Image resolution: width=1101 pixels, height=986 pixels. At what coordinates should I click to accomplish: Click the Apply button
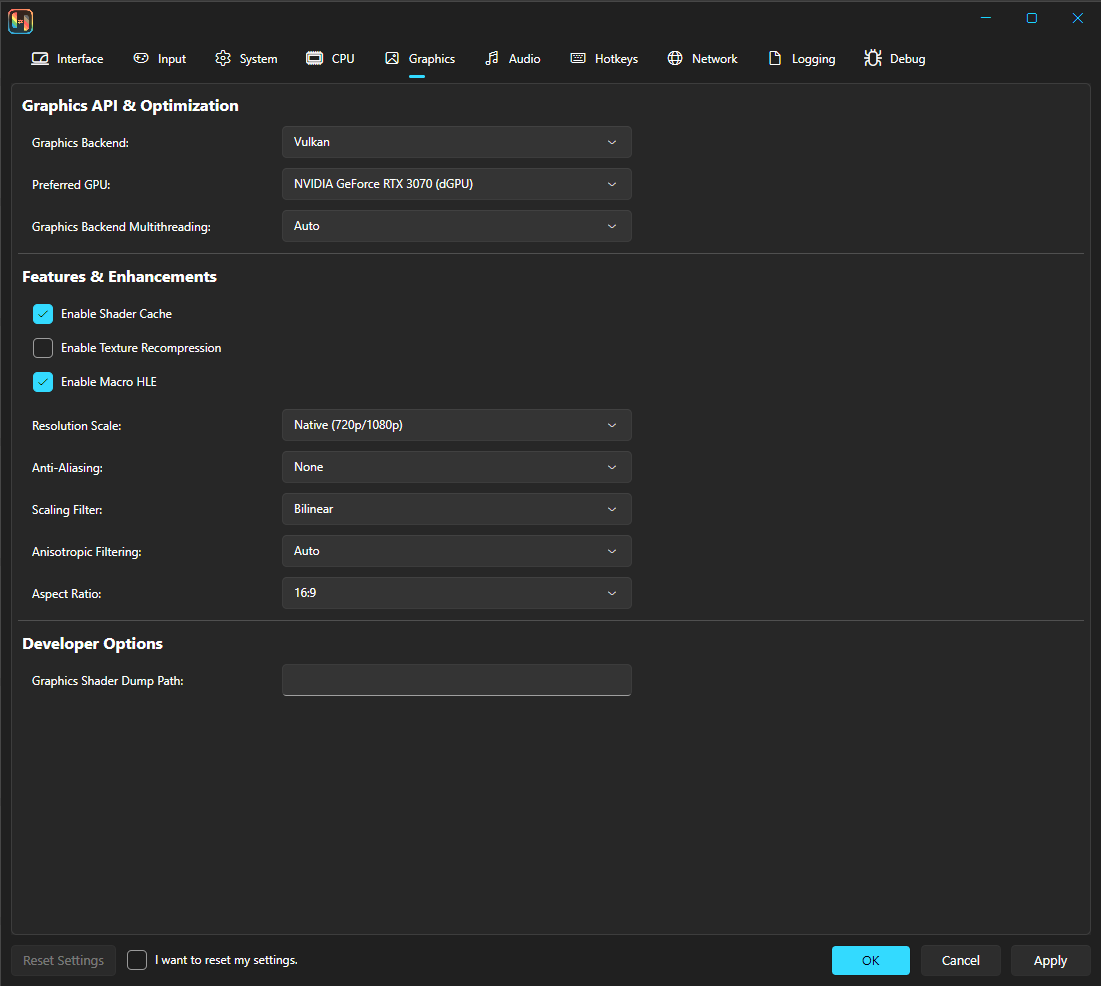(x=1050, y=960)
